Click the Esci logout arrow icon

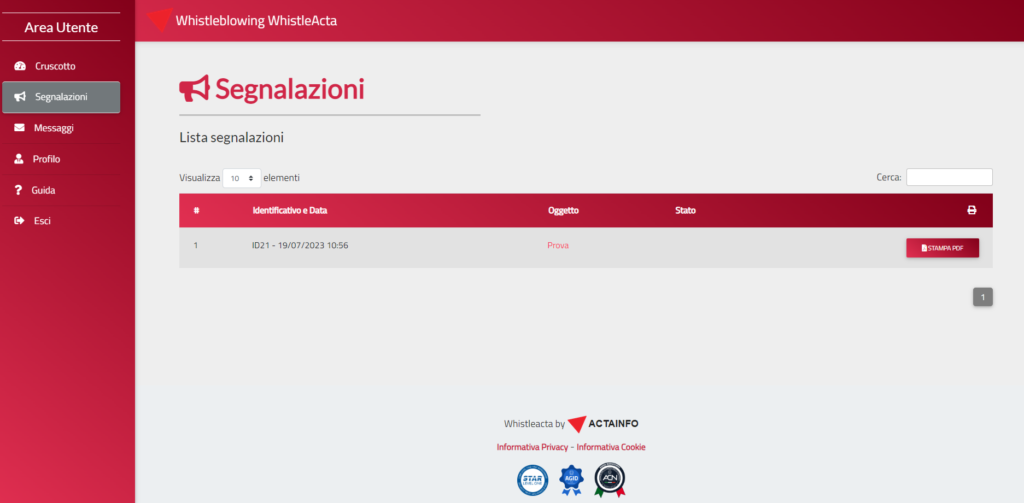(x=19, y=221)
